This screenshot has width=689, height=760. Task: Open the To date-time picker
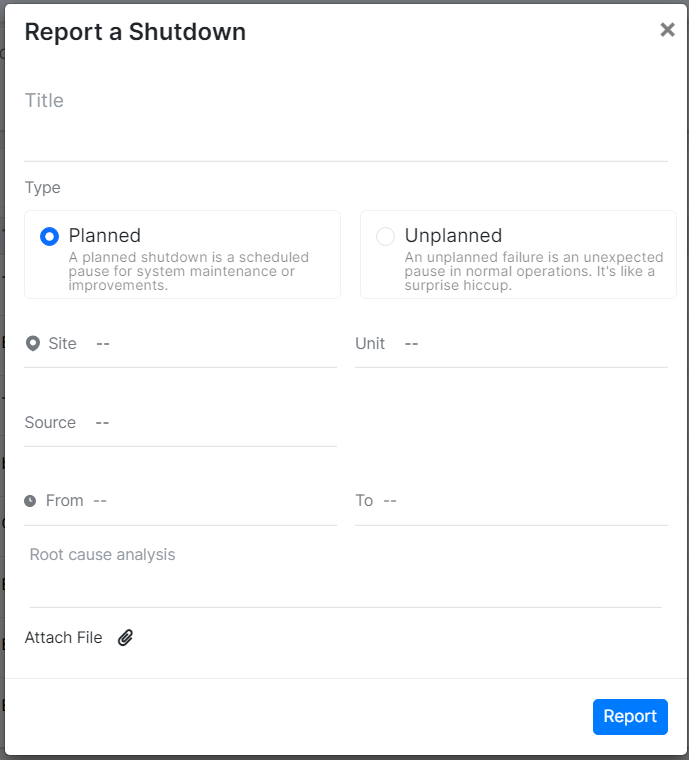point(511,501)
